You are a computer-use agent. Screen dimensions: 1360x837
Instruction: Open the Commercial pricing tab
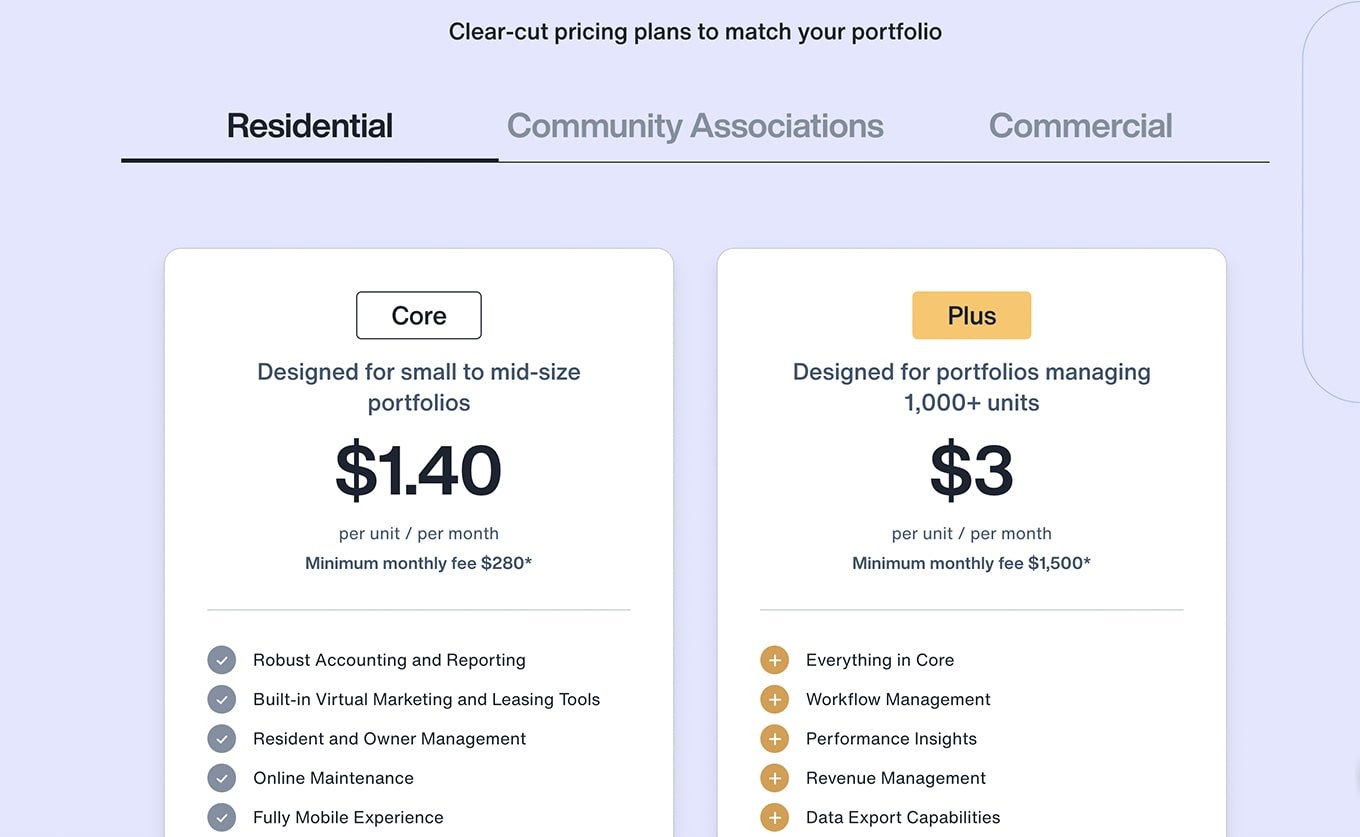point(1080,126)
